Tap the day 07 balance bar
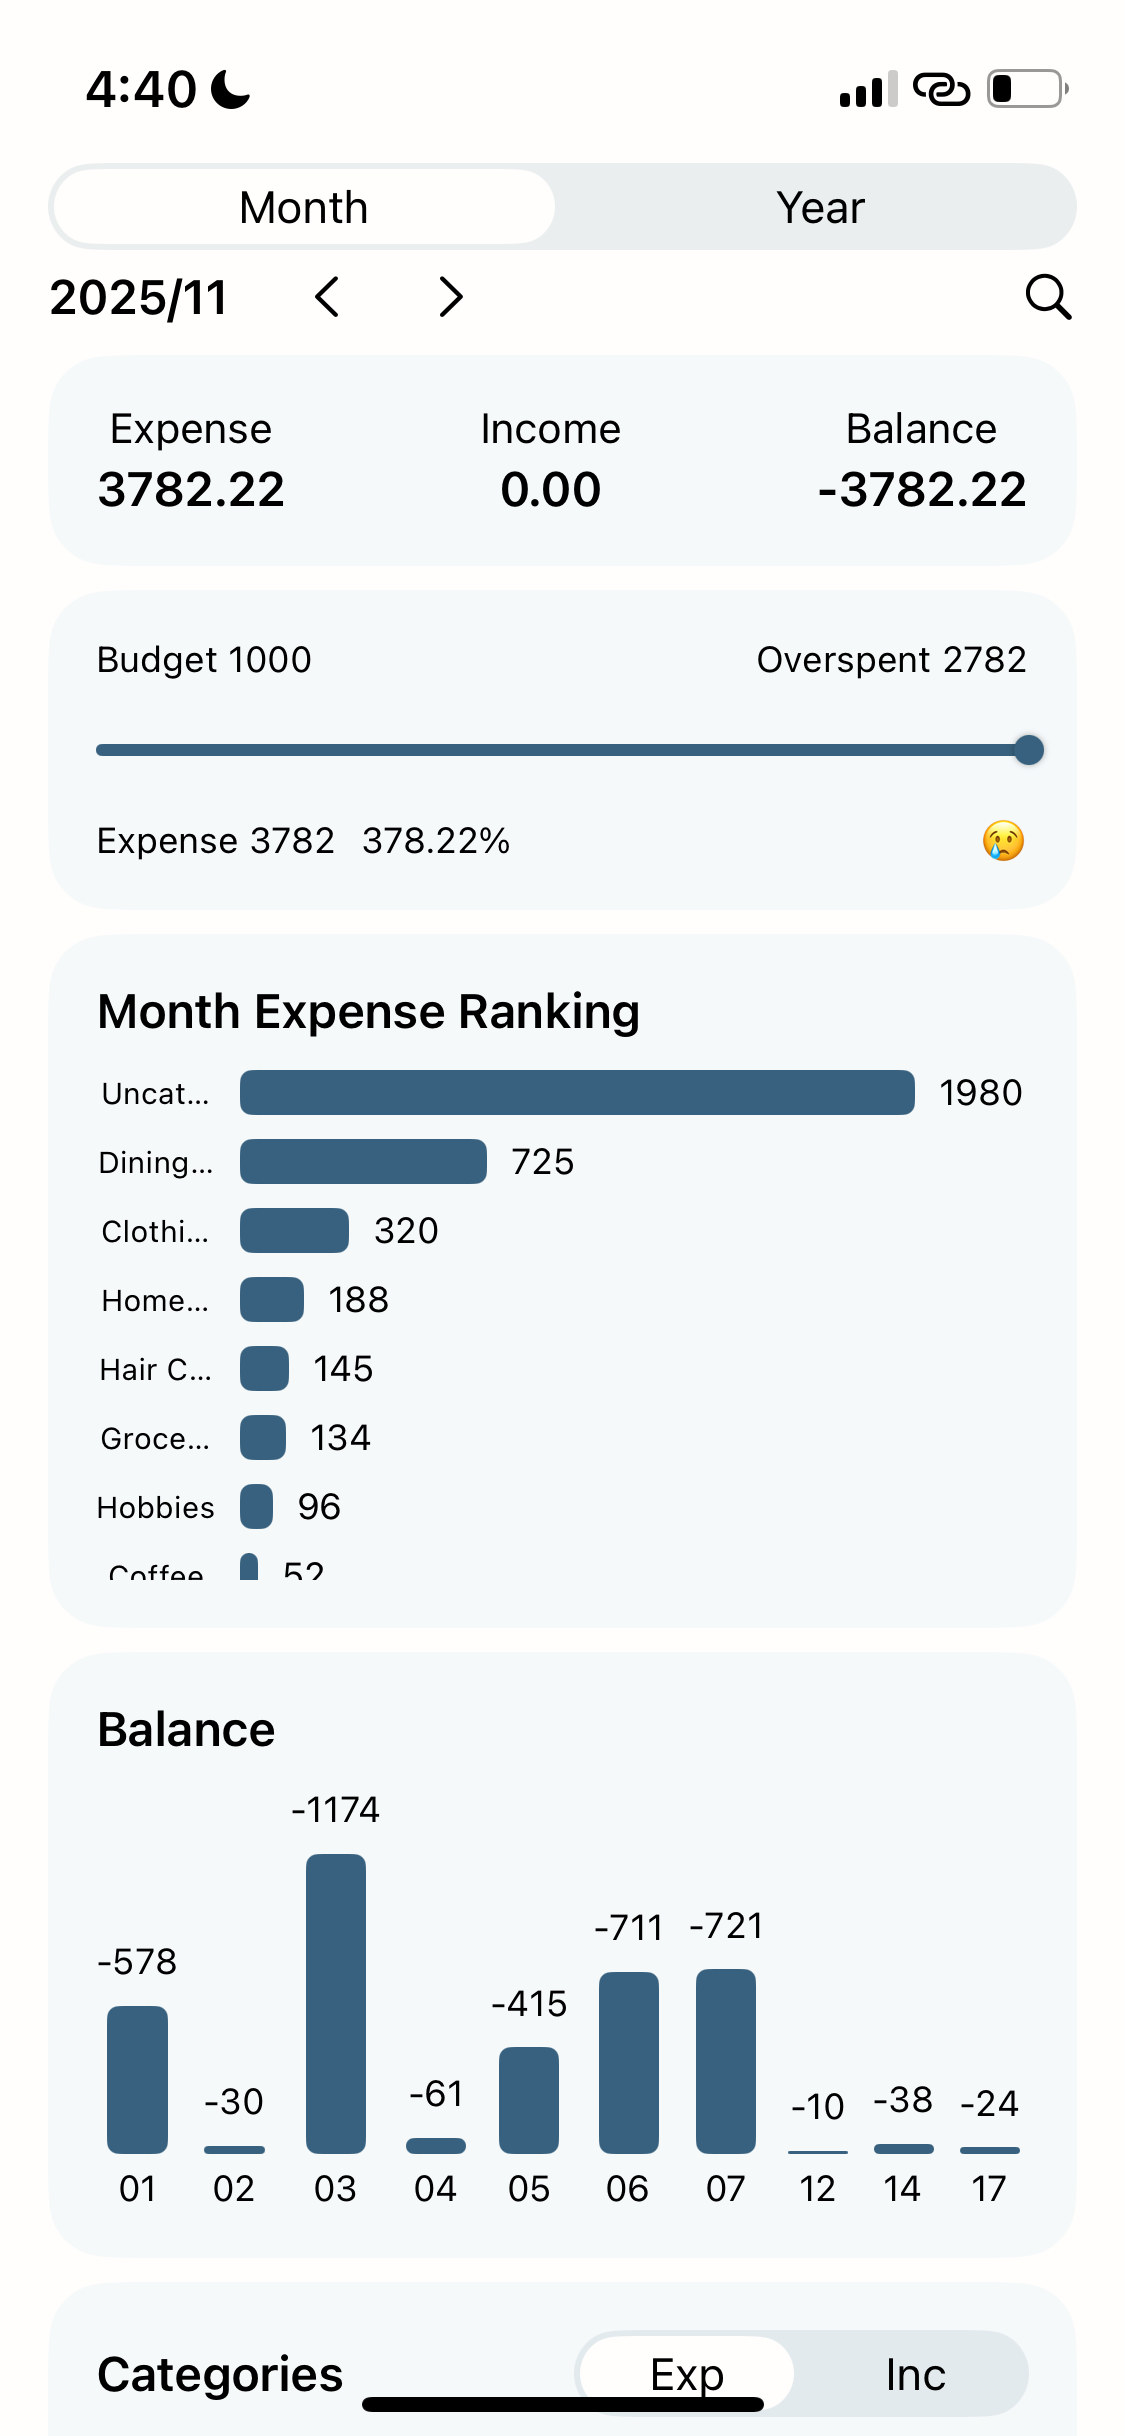Image resolution: width=1125 pixels, height=2436 pixels. (x=726, y=2060)
